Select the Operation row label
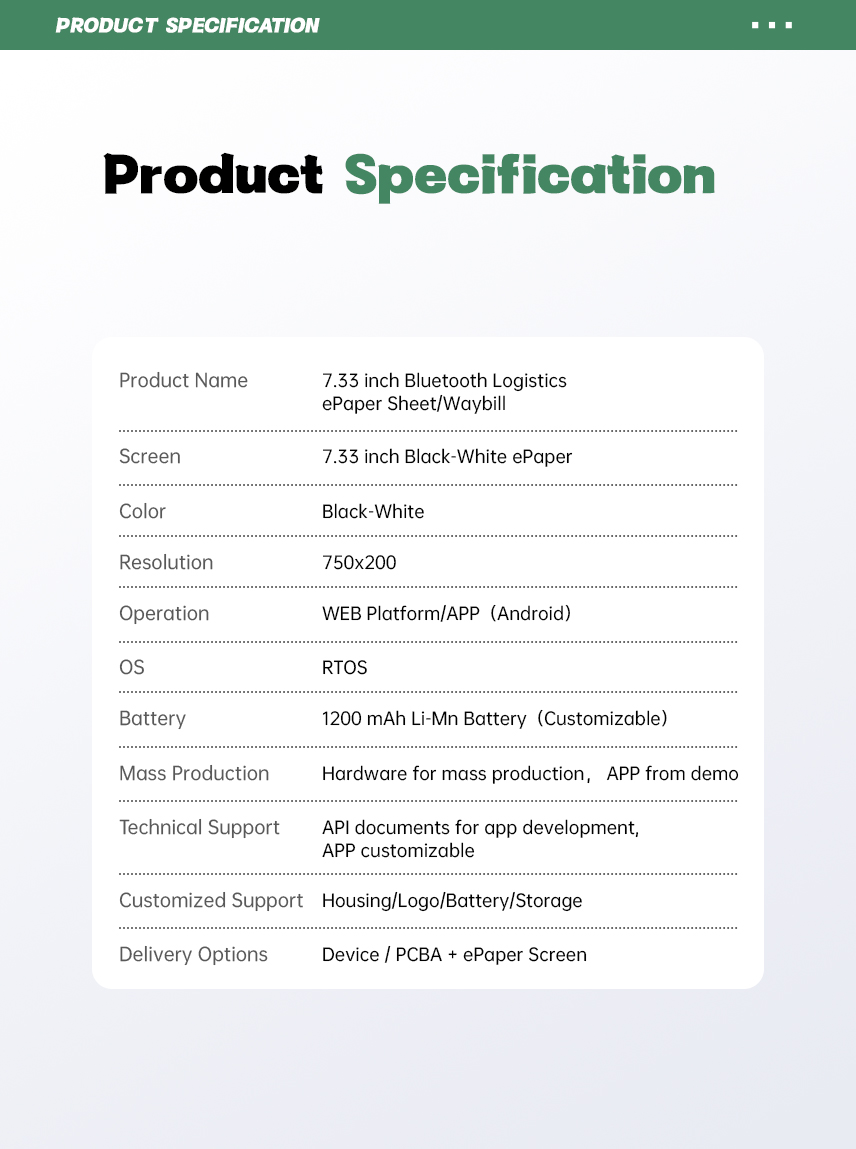Image resolution: width=856 pixels, height=1149 pixels. coord(164,613)
